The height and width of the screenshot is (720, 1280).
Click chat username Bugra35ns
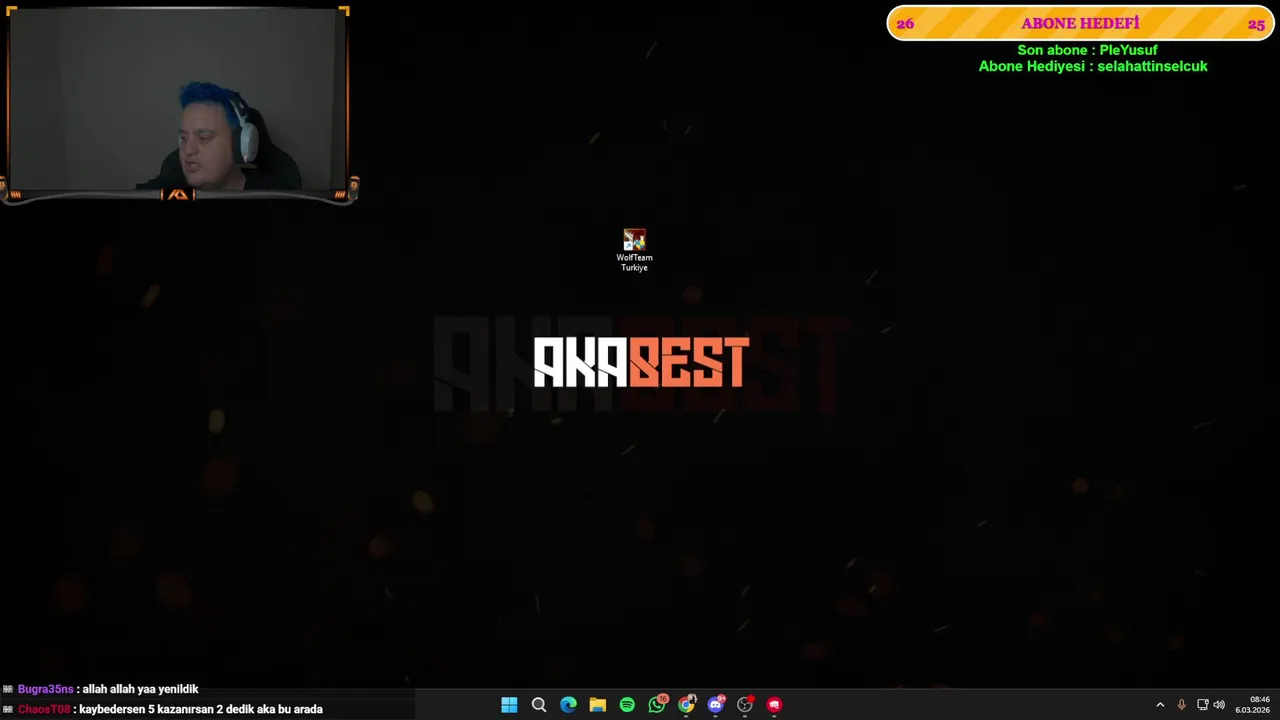pos(45,689)
